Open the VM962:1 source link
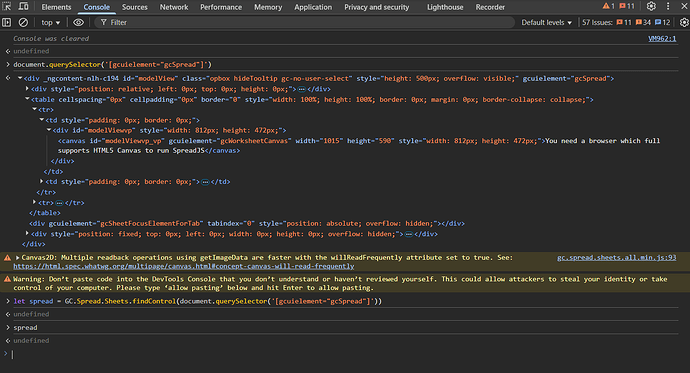This screenshot has width=690, height=373. tap(662, 39)
